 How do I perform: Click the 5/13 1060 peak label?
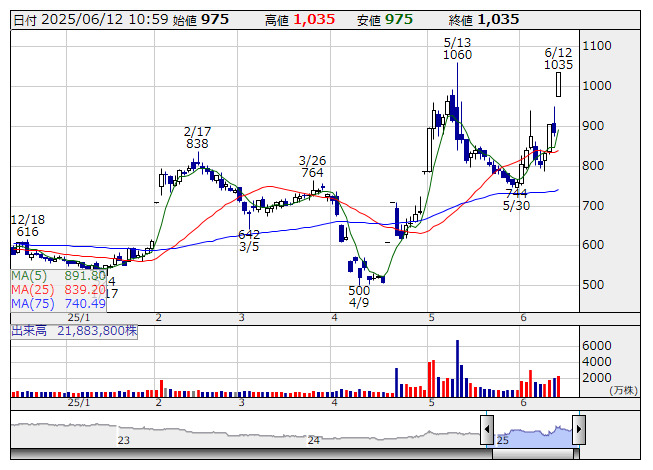pyautogui.click(x=457, y=49)
